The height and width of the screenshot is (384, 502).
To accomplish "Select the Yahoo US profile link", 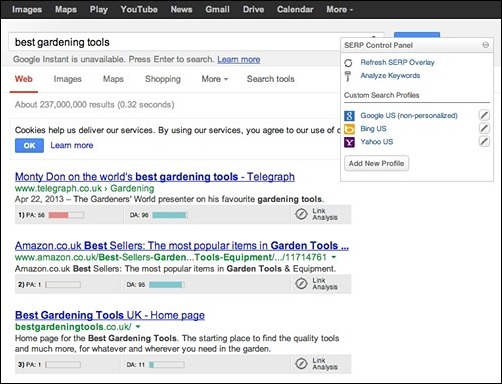I will [377, 142].
